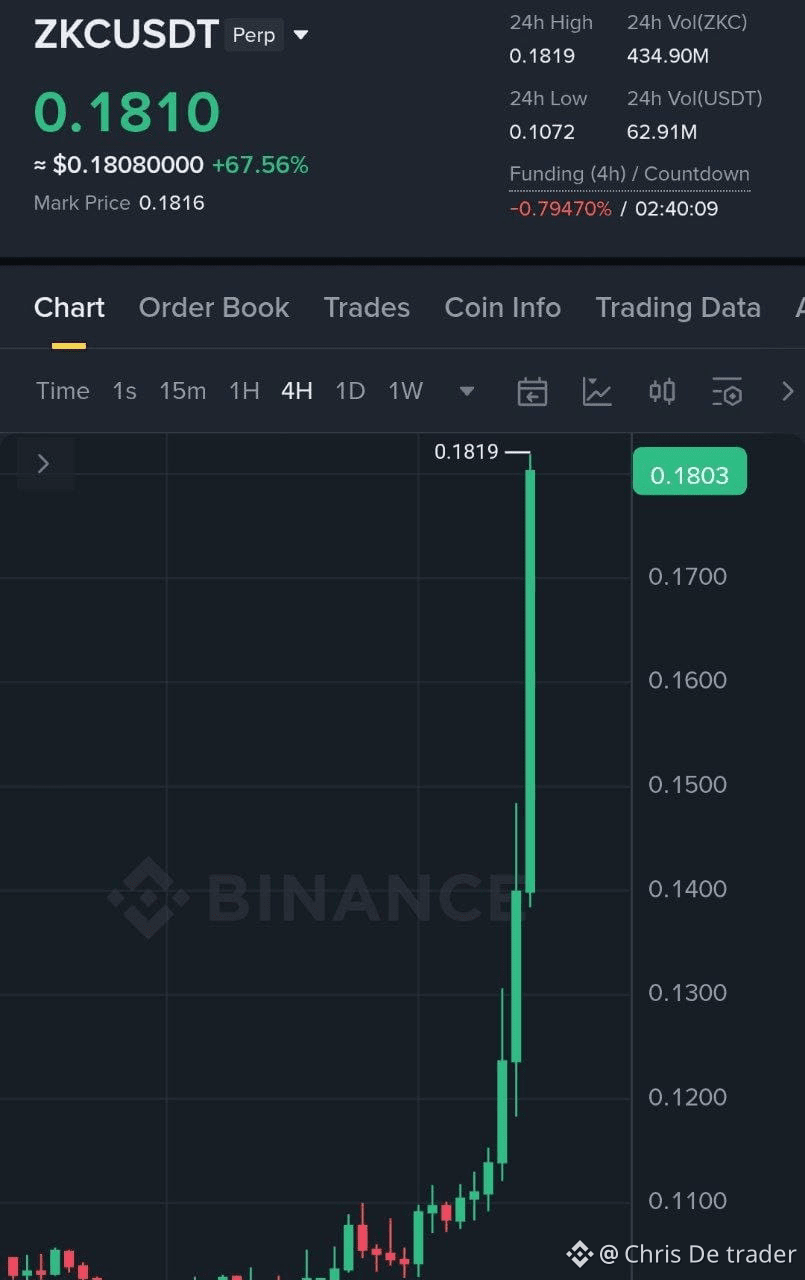805x1280 pixels.
Task: Switch to the 1D interval
Action: point(350,391)
